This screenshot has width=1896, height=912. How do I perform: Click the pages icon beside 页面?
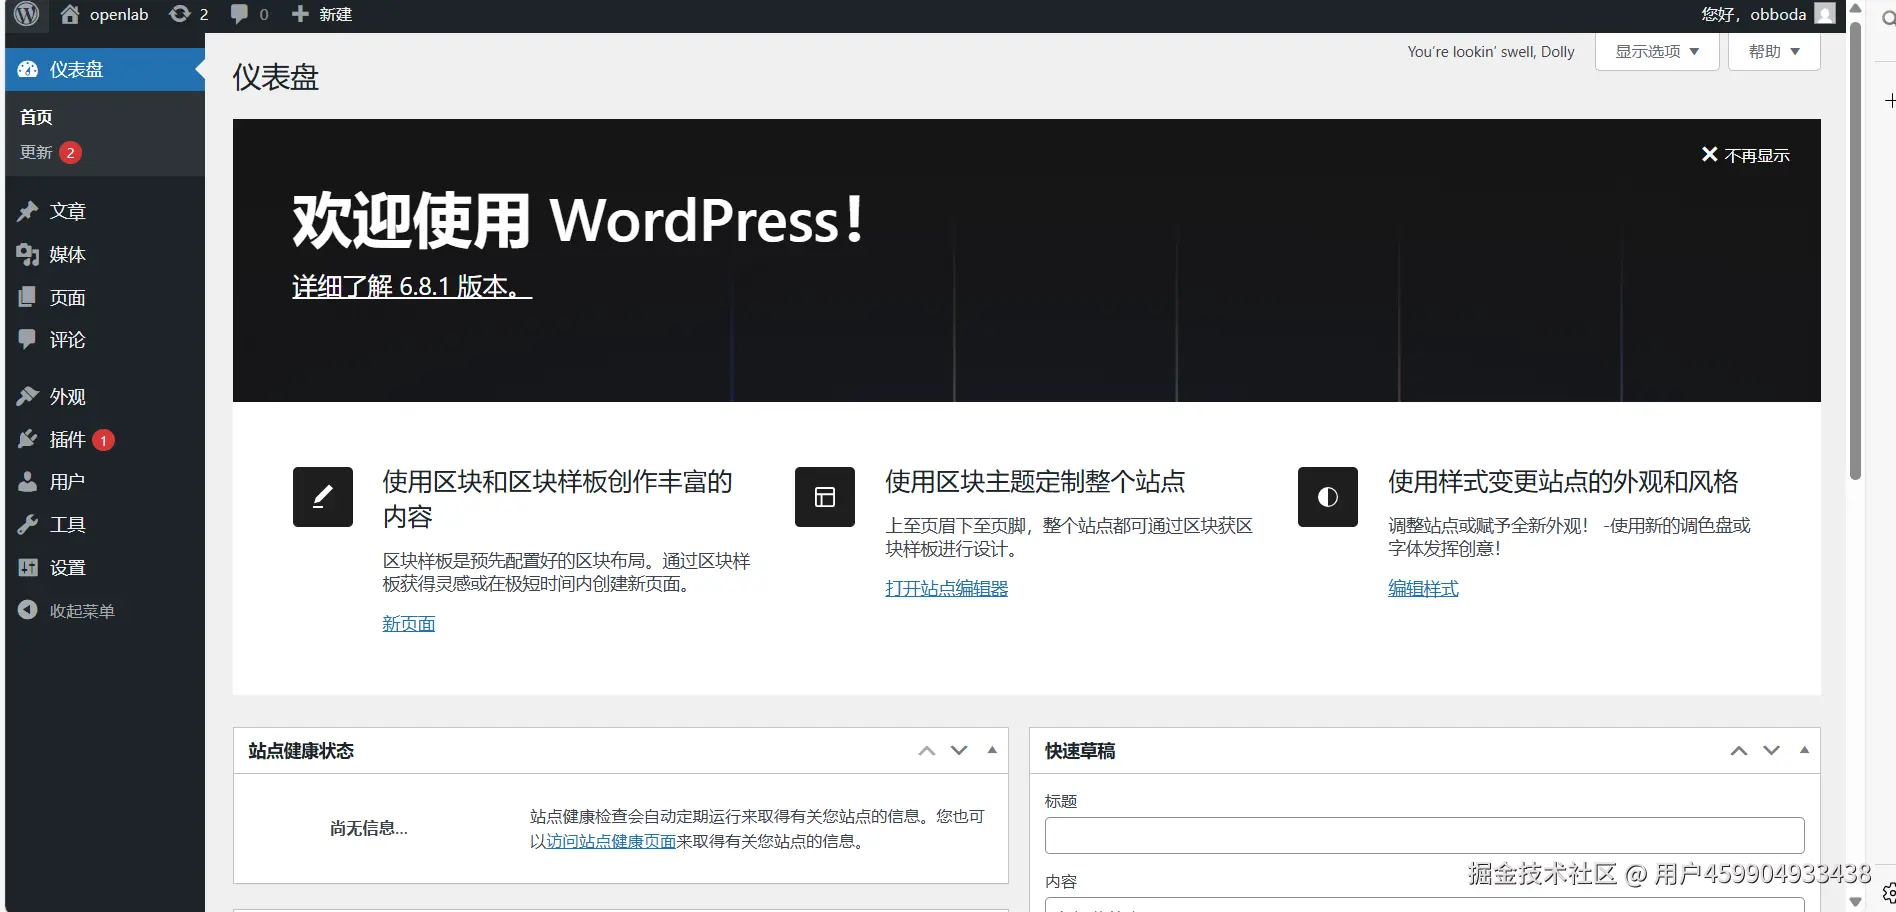(x=28, y=297)
